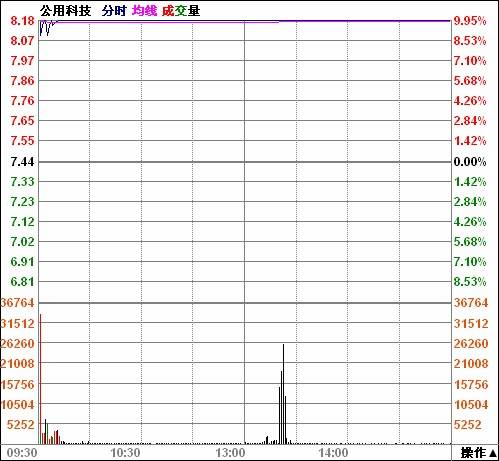
Task: Click the 8.18 limit-up price label
Action: tap(22, 21)
